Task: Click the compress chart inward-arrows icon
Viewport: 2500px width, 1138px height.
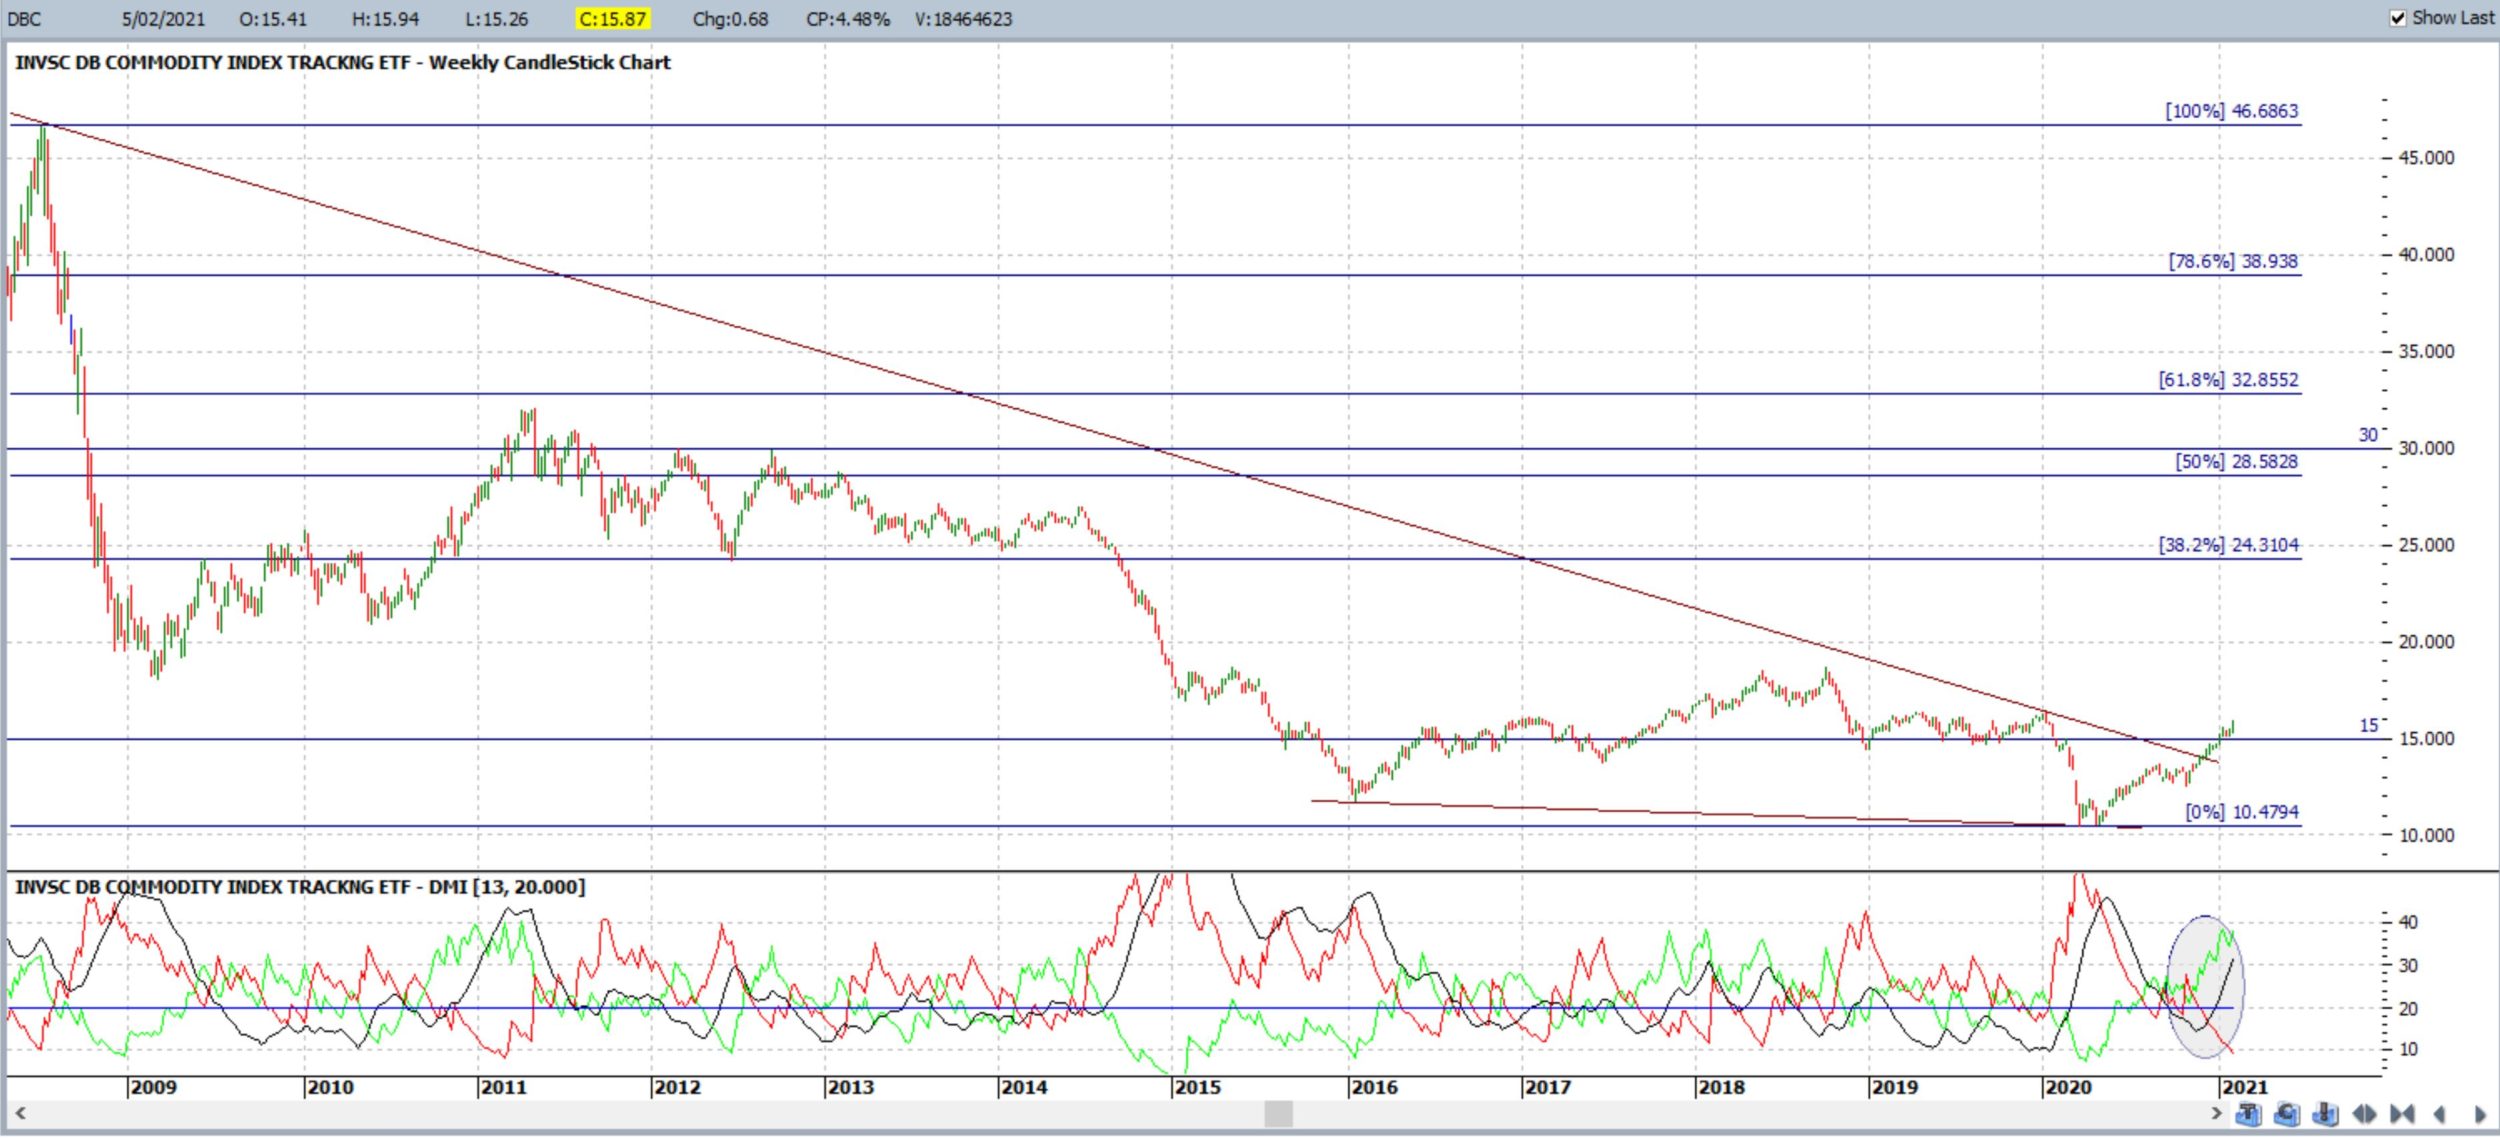Action: (2402, 1113)
